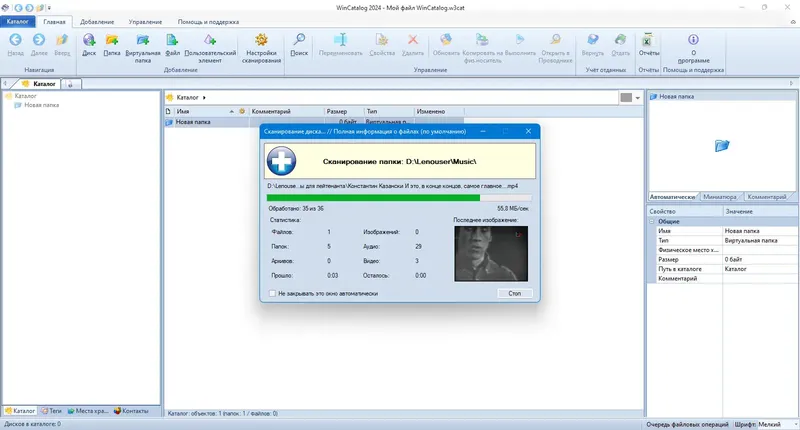Click the last image thumbnail in scan dialog
This screenshot has height=430, width=800.
coord(491,254)
